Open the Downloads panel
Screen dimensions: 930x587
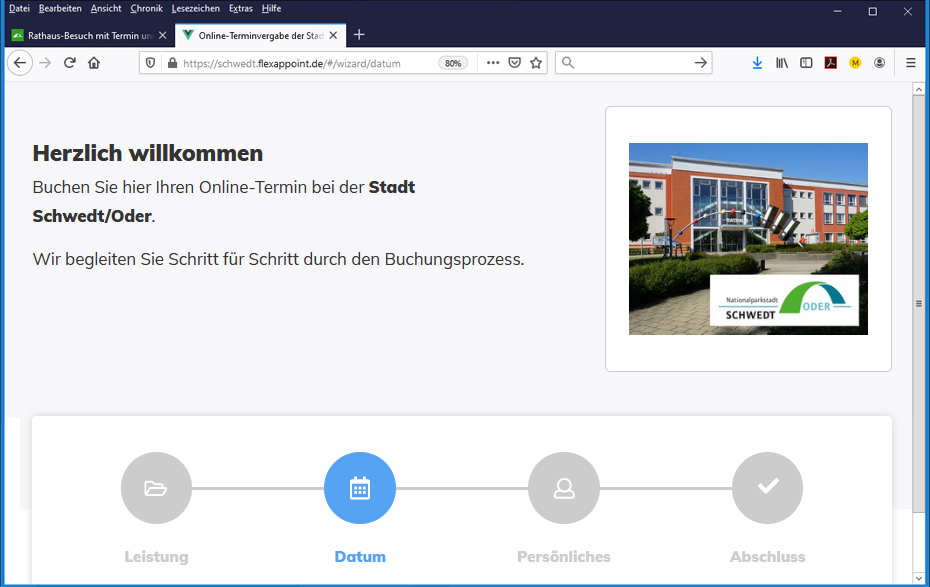(757, 62)
